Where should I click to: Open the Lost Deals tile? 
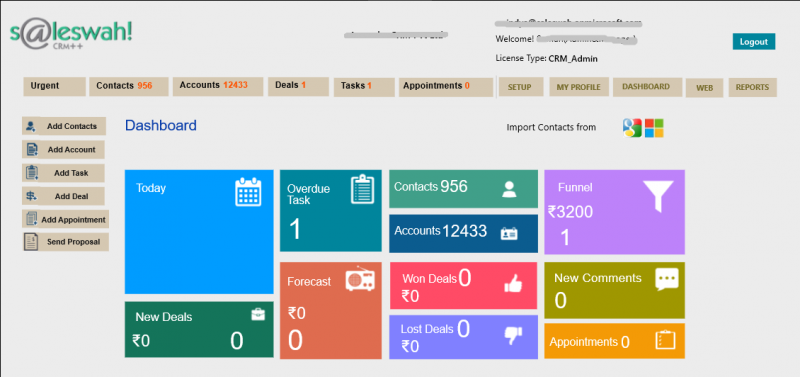pyautogui.click(x=463, y=337)
